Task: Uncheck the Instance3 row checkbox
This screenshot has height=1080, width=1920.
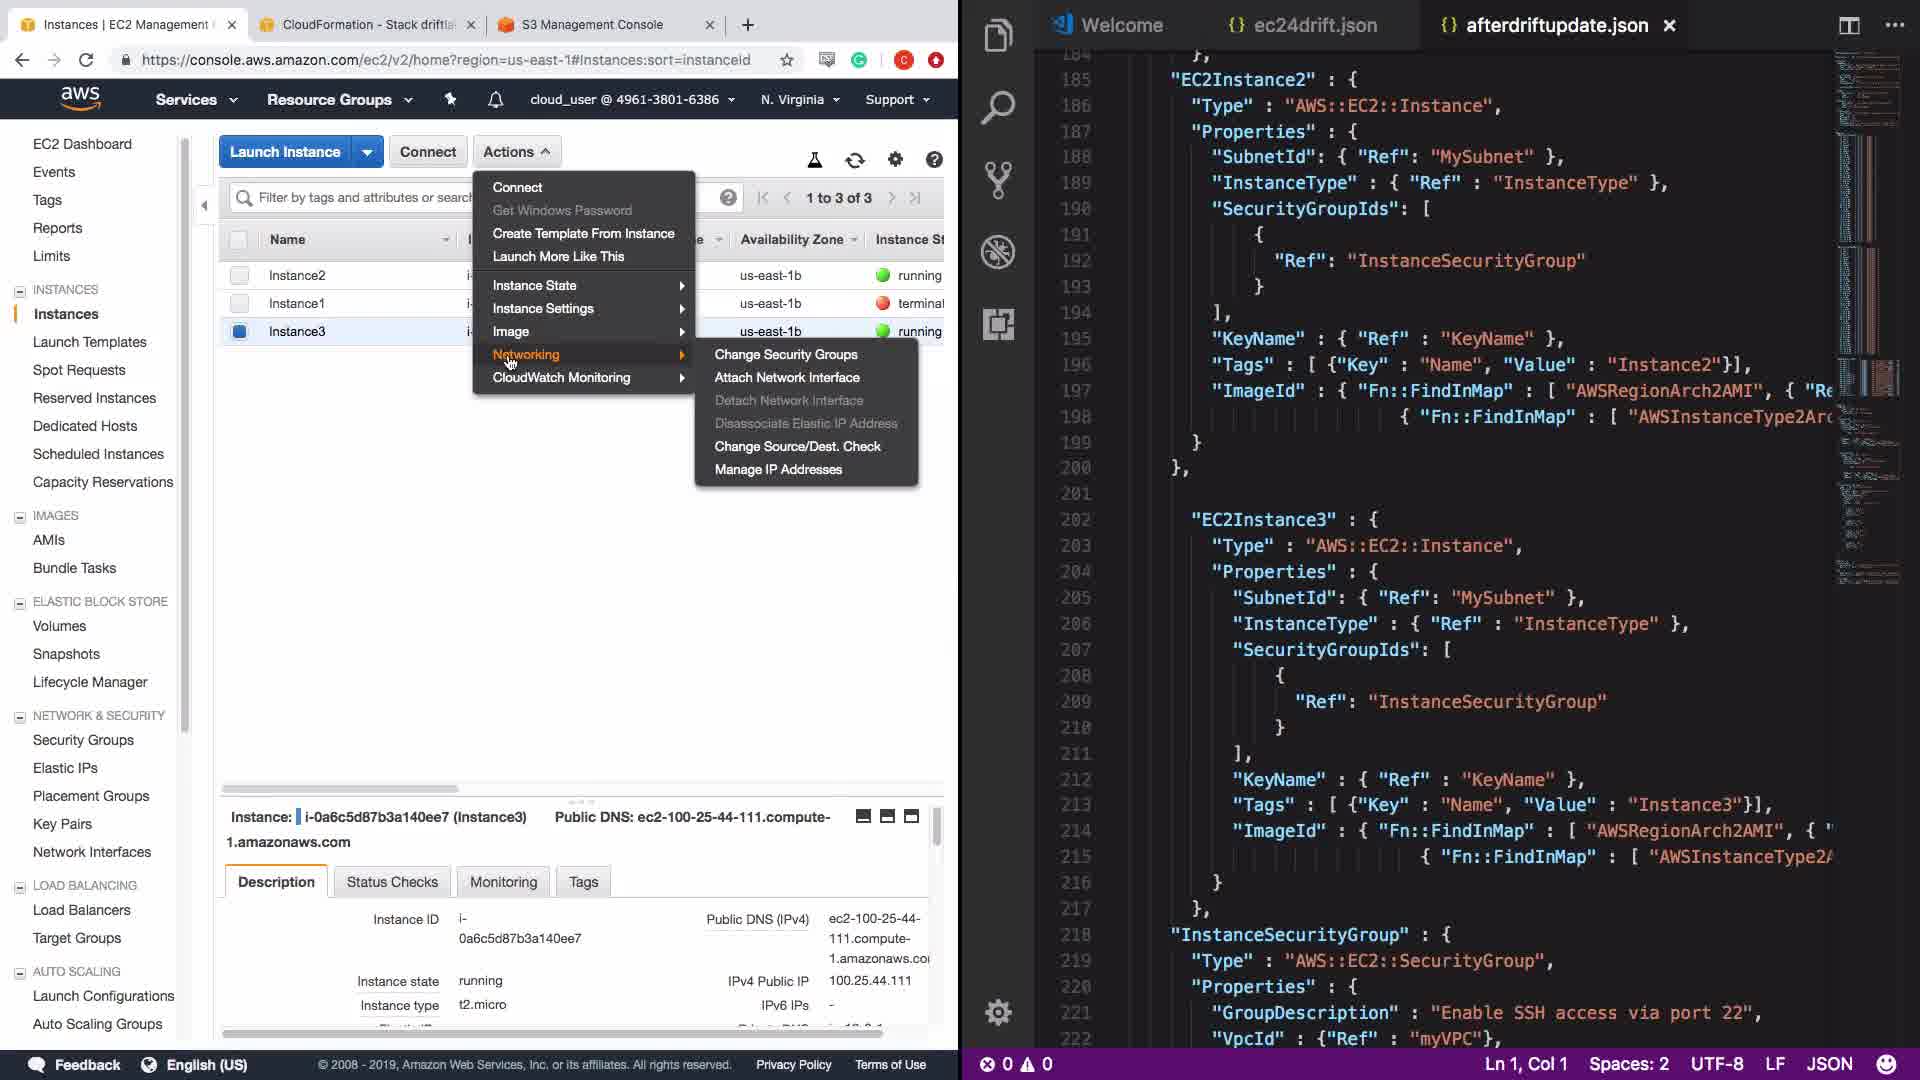Action: click(x=239, y=332)
